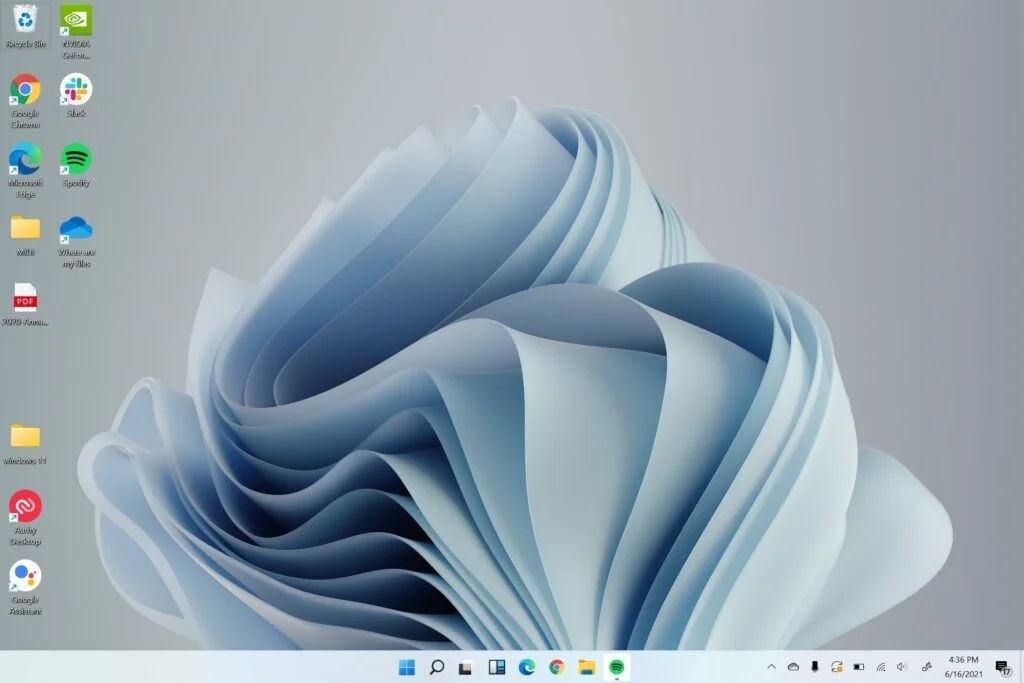Select the Spotify desktop shortcut
Screen dimensions: 1024x683
pyautogui.click(x=76, y=165)
